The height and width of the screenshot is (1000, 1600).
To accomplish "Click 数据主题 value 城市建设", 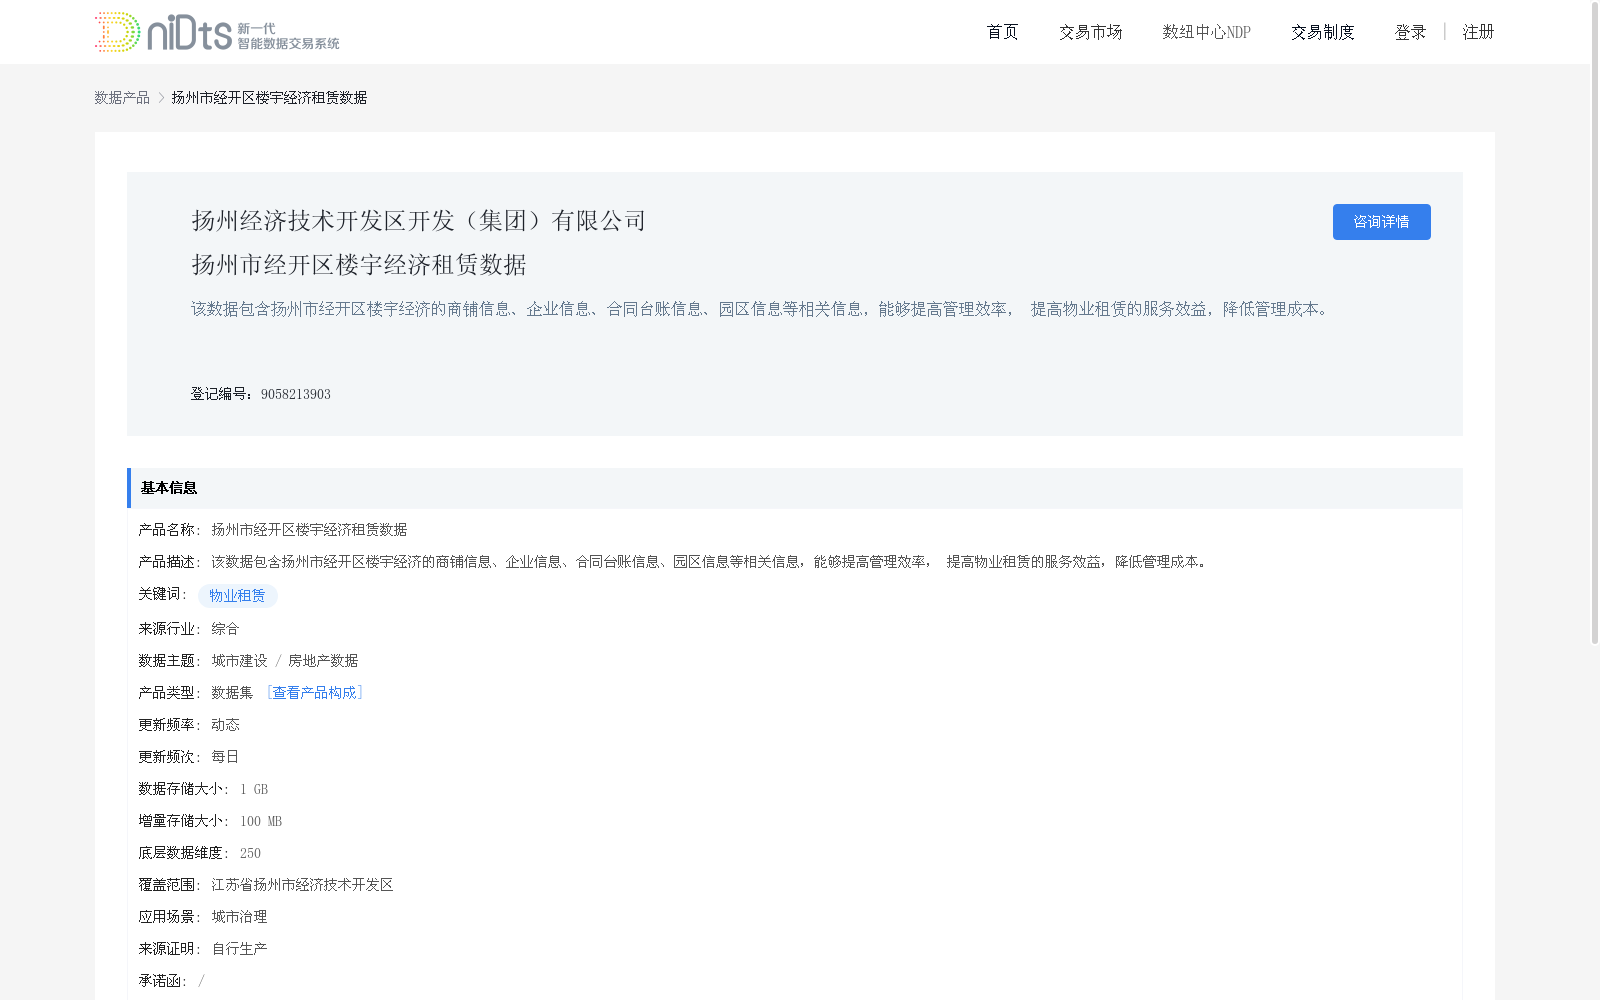I will click(x=239, y=660).
